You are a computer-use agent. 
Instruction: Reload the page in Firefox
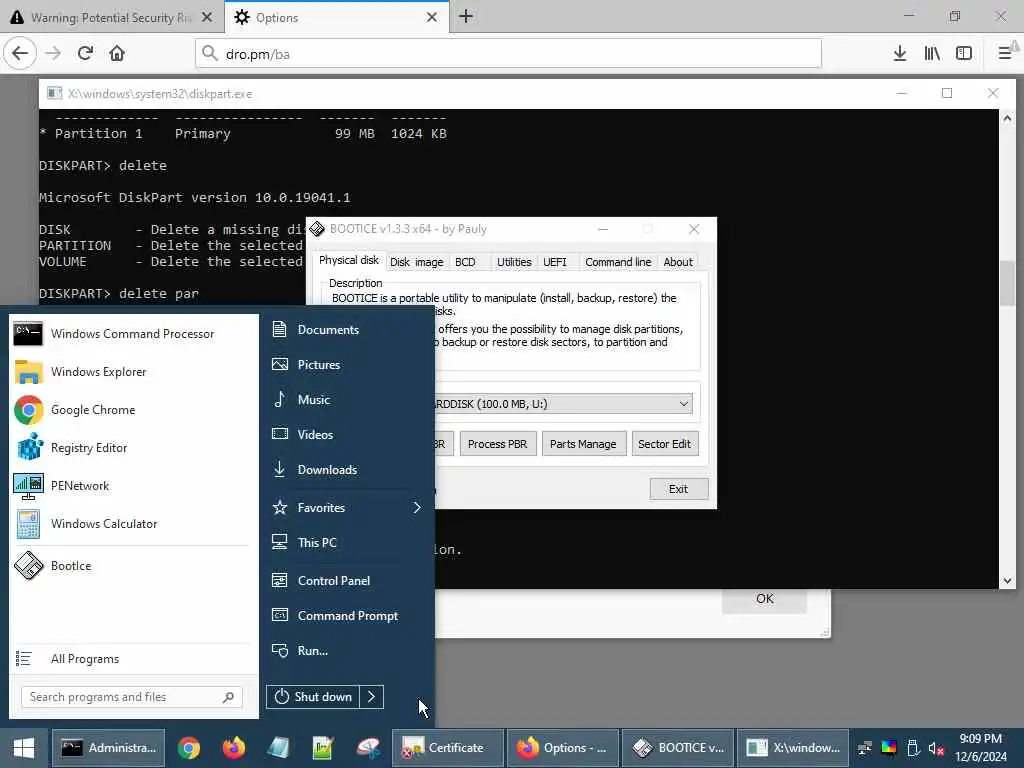(85, 54)
